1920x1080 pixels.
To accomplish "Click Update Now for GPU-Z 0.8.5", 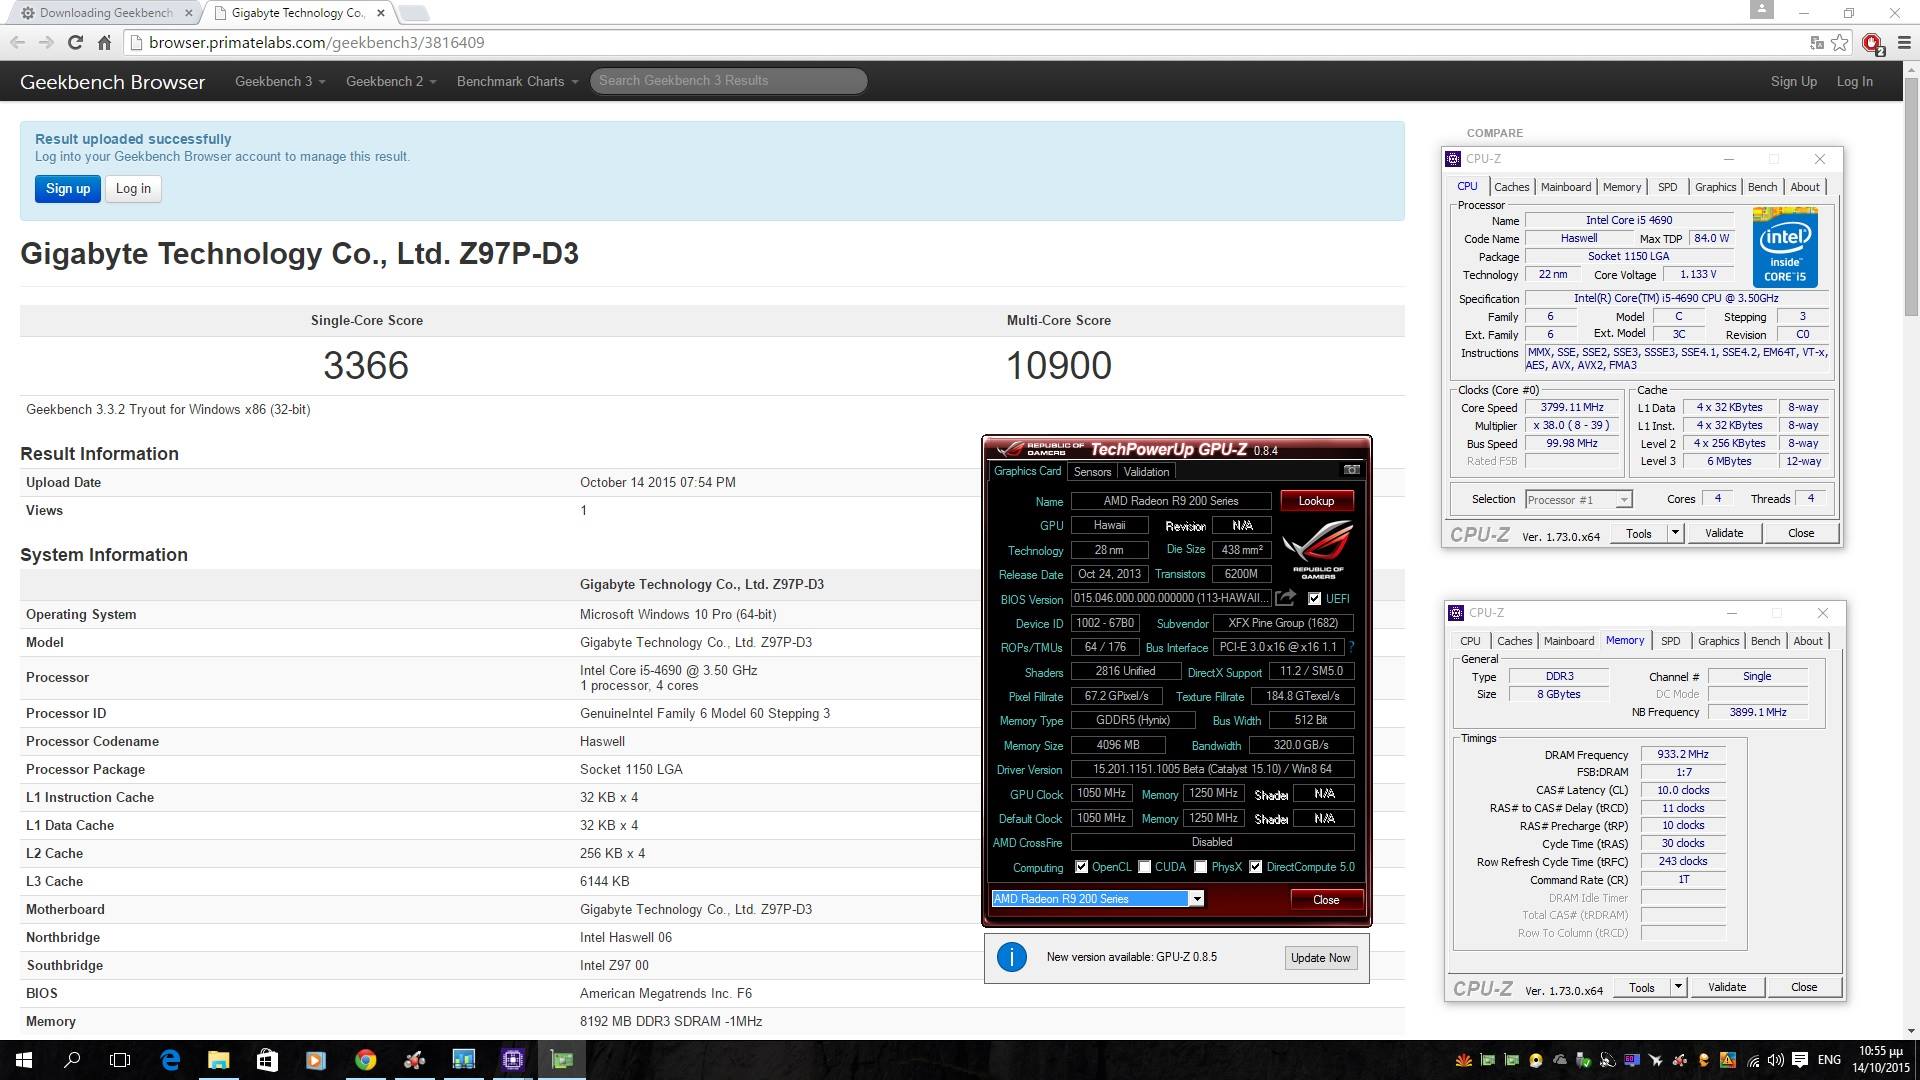I will pos(1320,957).
